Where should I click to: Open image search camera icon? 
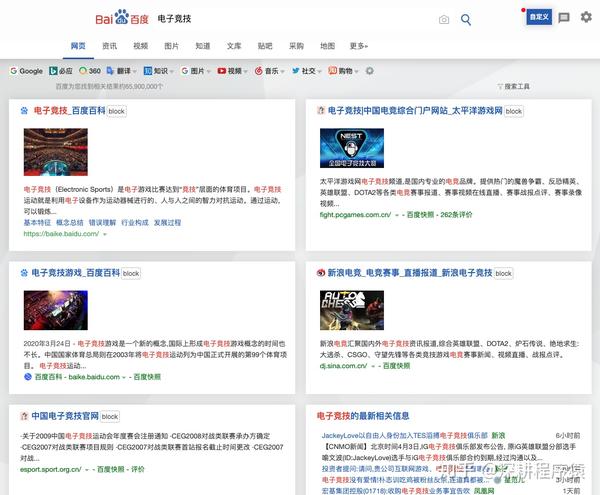coord(444,20)
